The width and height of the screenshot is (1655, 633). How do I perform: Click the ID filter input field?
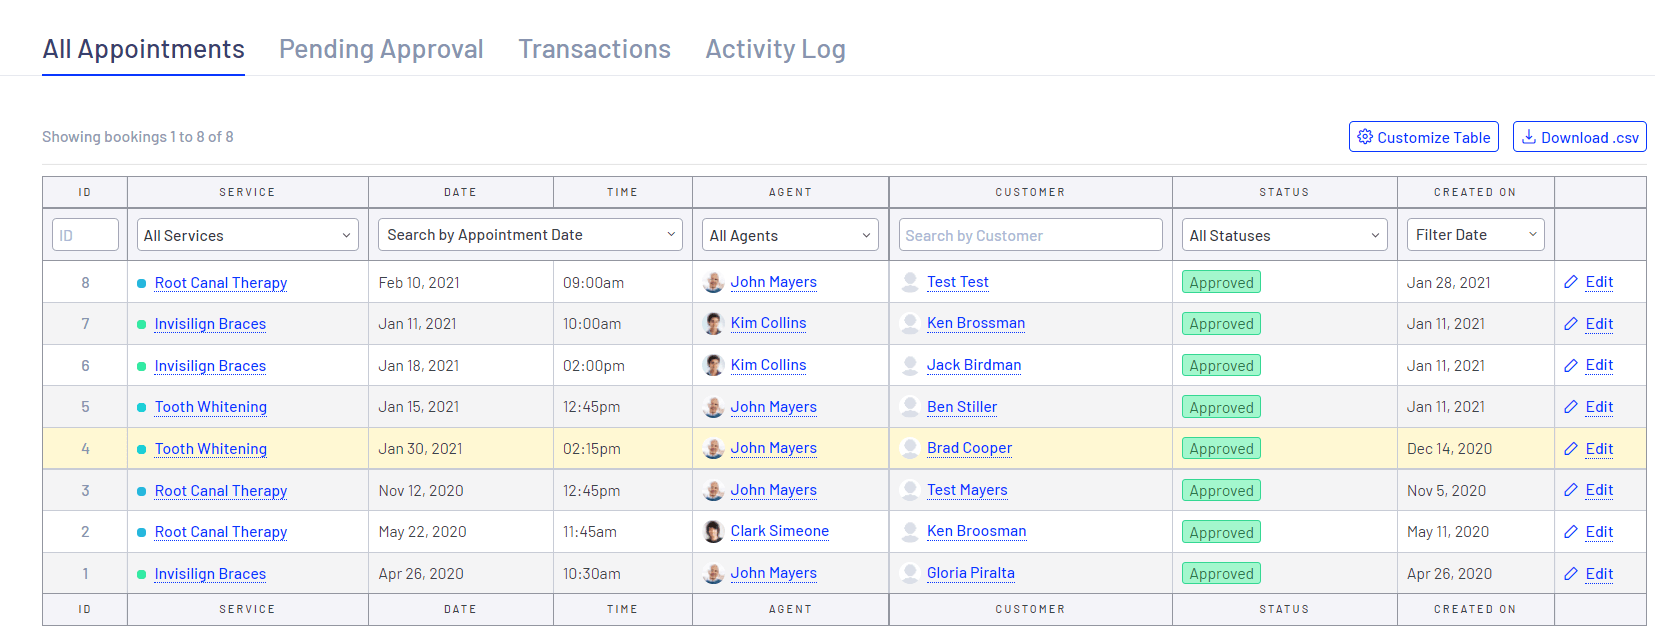click(85, 235)
